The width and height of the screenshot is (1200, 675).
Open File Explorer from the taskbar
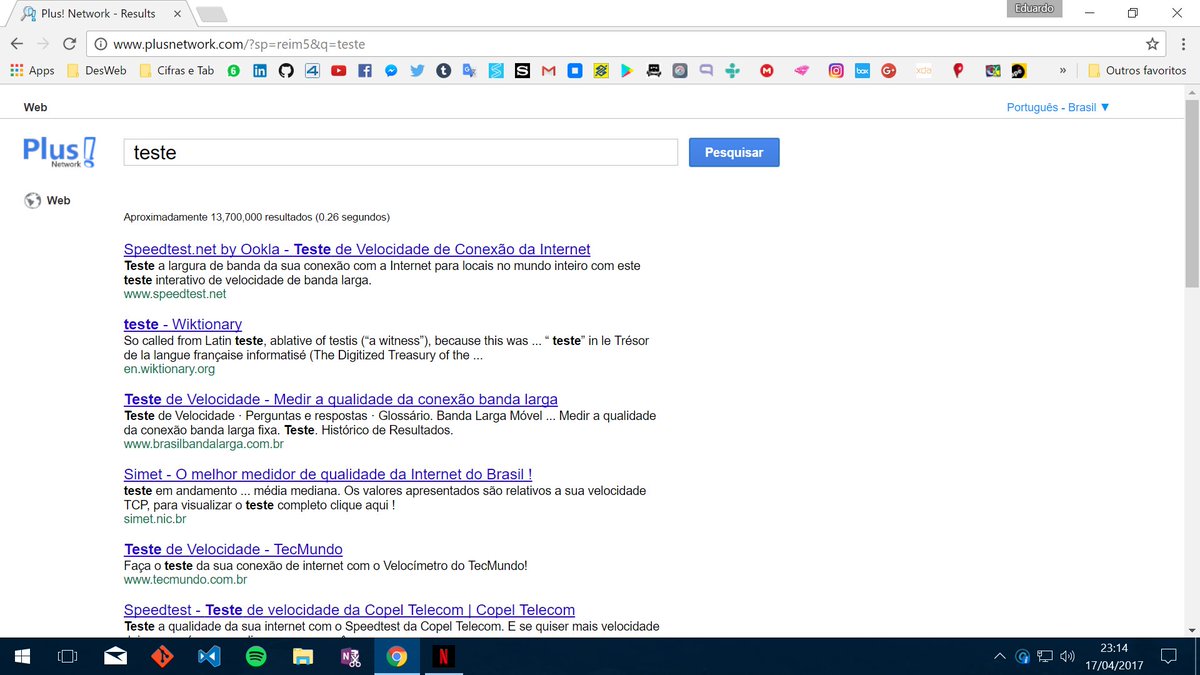pos(303,657)
